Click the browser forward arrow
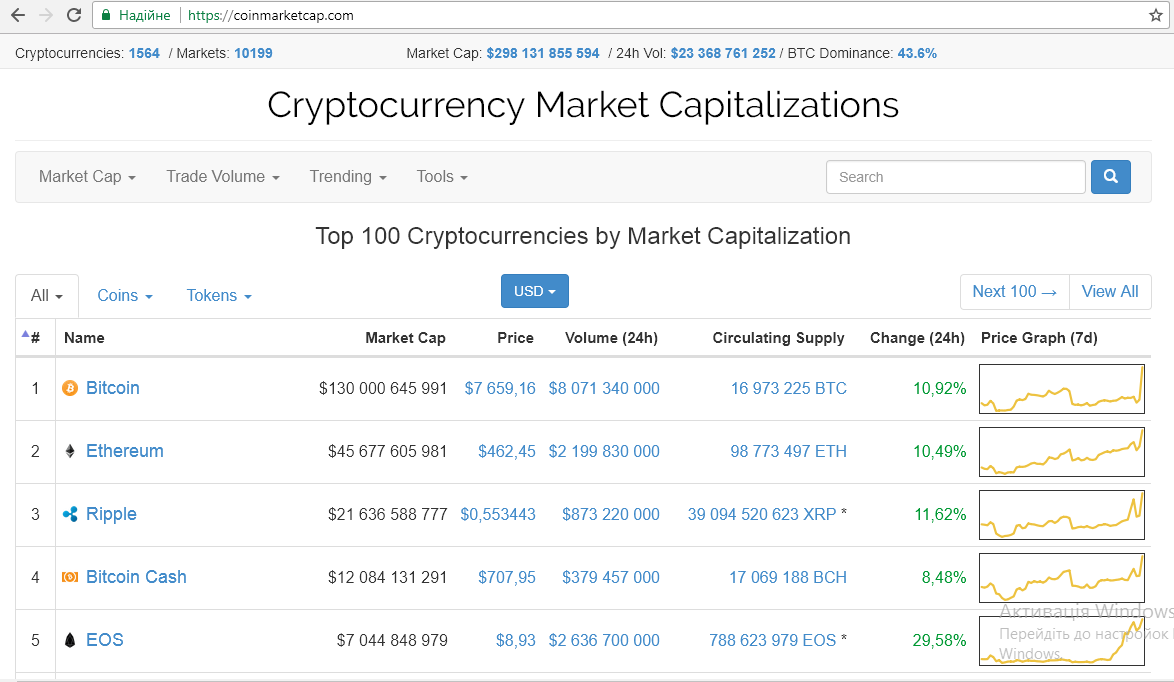Viewport: 1174px width, 682px height. pyautogui.click(x=46, y=15)
